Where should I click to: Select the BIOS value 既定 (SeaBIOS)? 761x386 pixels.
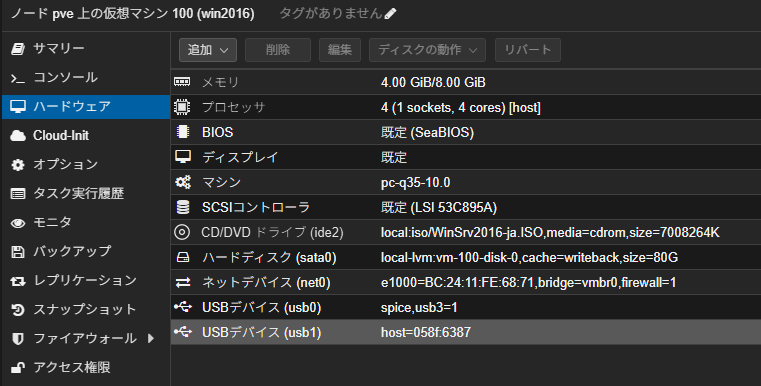coord(427,132)
